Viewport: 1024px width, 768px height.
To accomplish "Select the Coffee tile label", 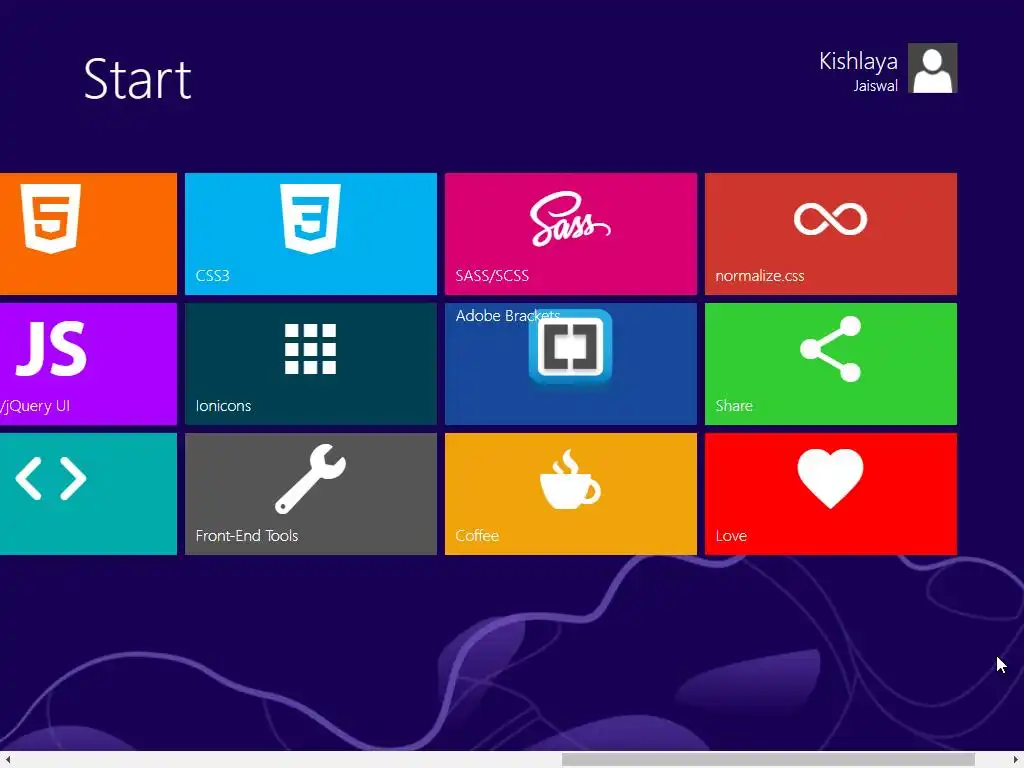I will [477, 536].
